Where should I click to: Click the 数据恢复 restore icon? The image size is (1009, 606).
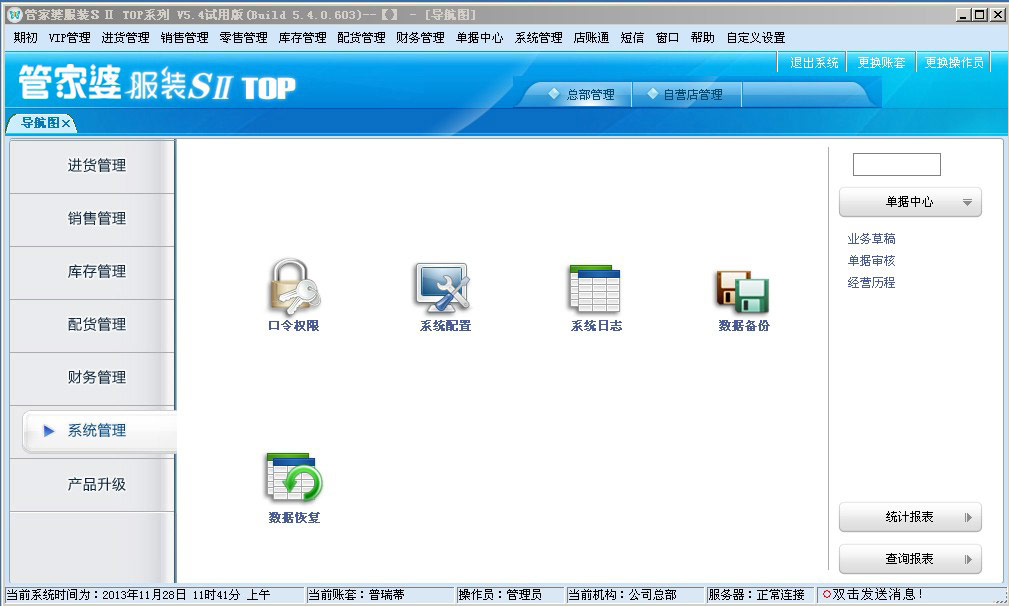[x=294, y=478]
